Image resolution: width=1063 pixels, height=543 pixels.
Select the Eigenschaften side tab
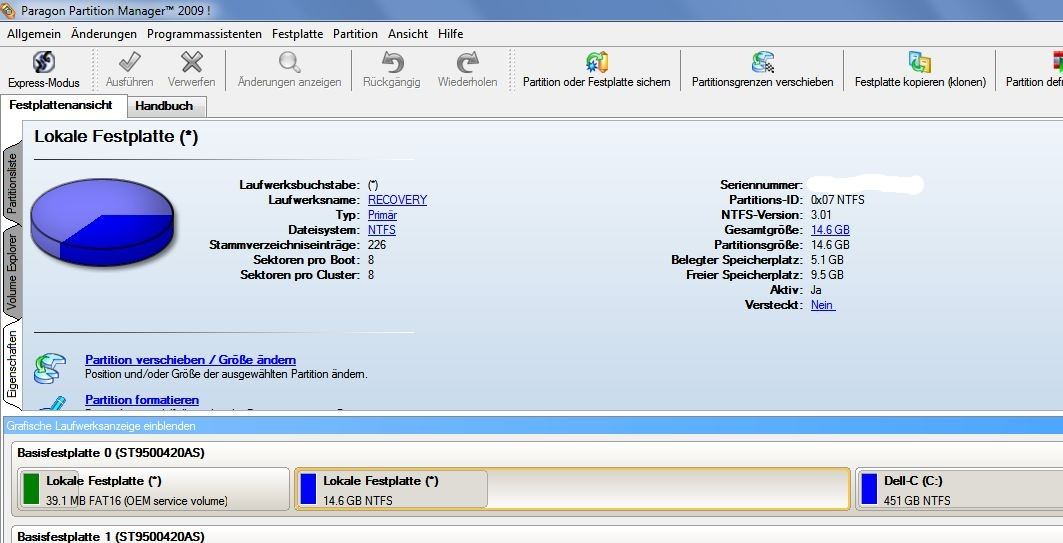pos(12,364)
